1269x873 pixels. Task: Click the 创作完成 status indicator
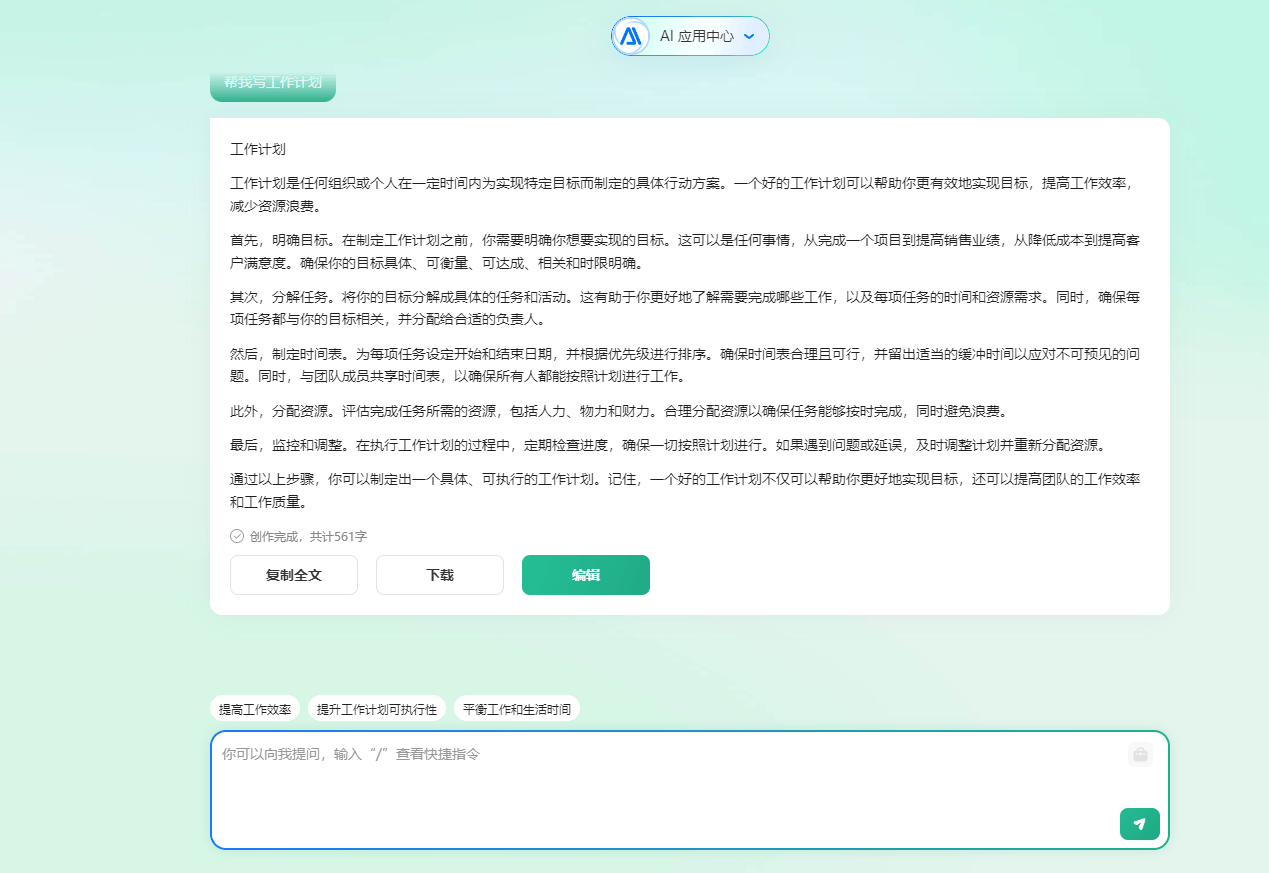click(268, 536)
